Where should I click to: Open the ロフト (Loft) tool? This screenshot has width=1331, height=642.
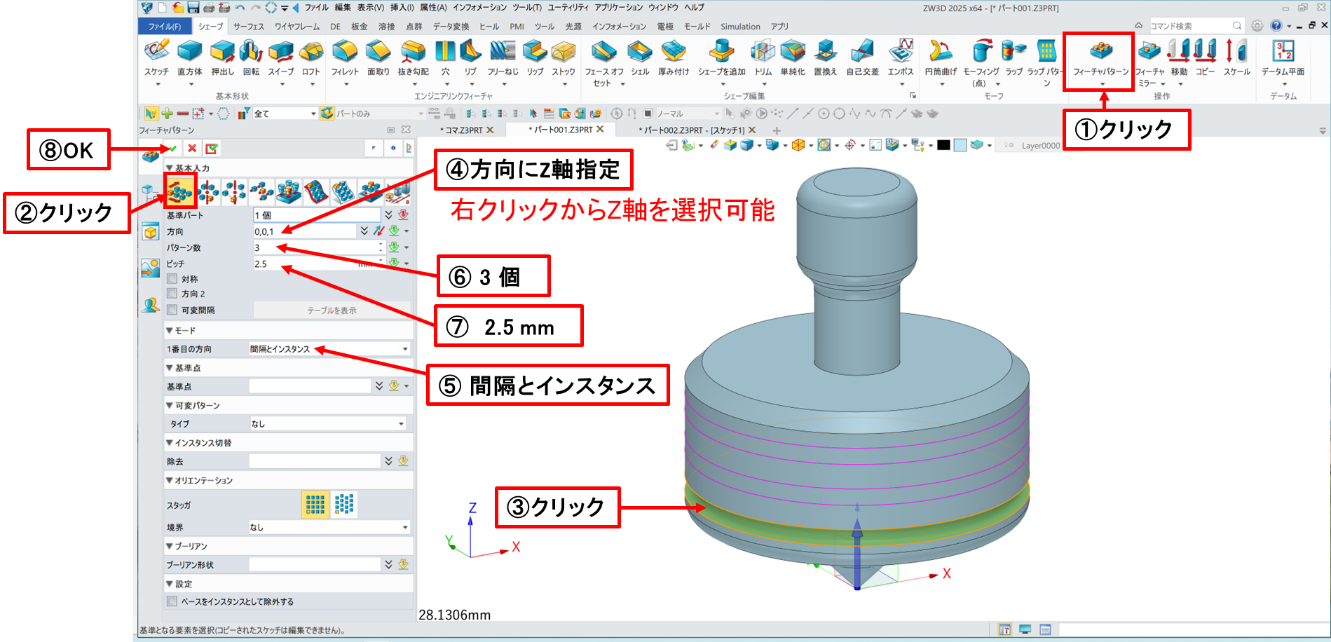click(x=311, y=50)
